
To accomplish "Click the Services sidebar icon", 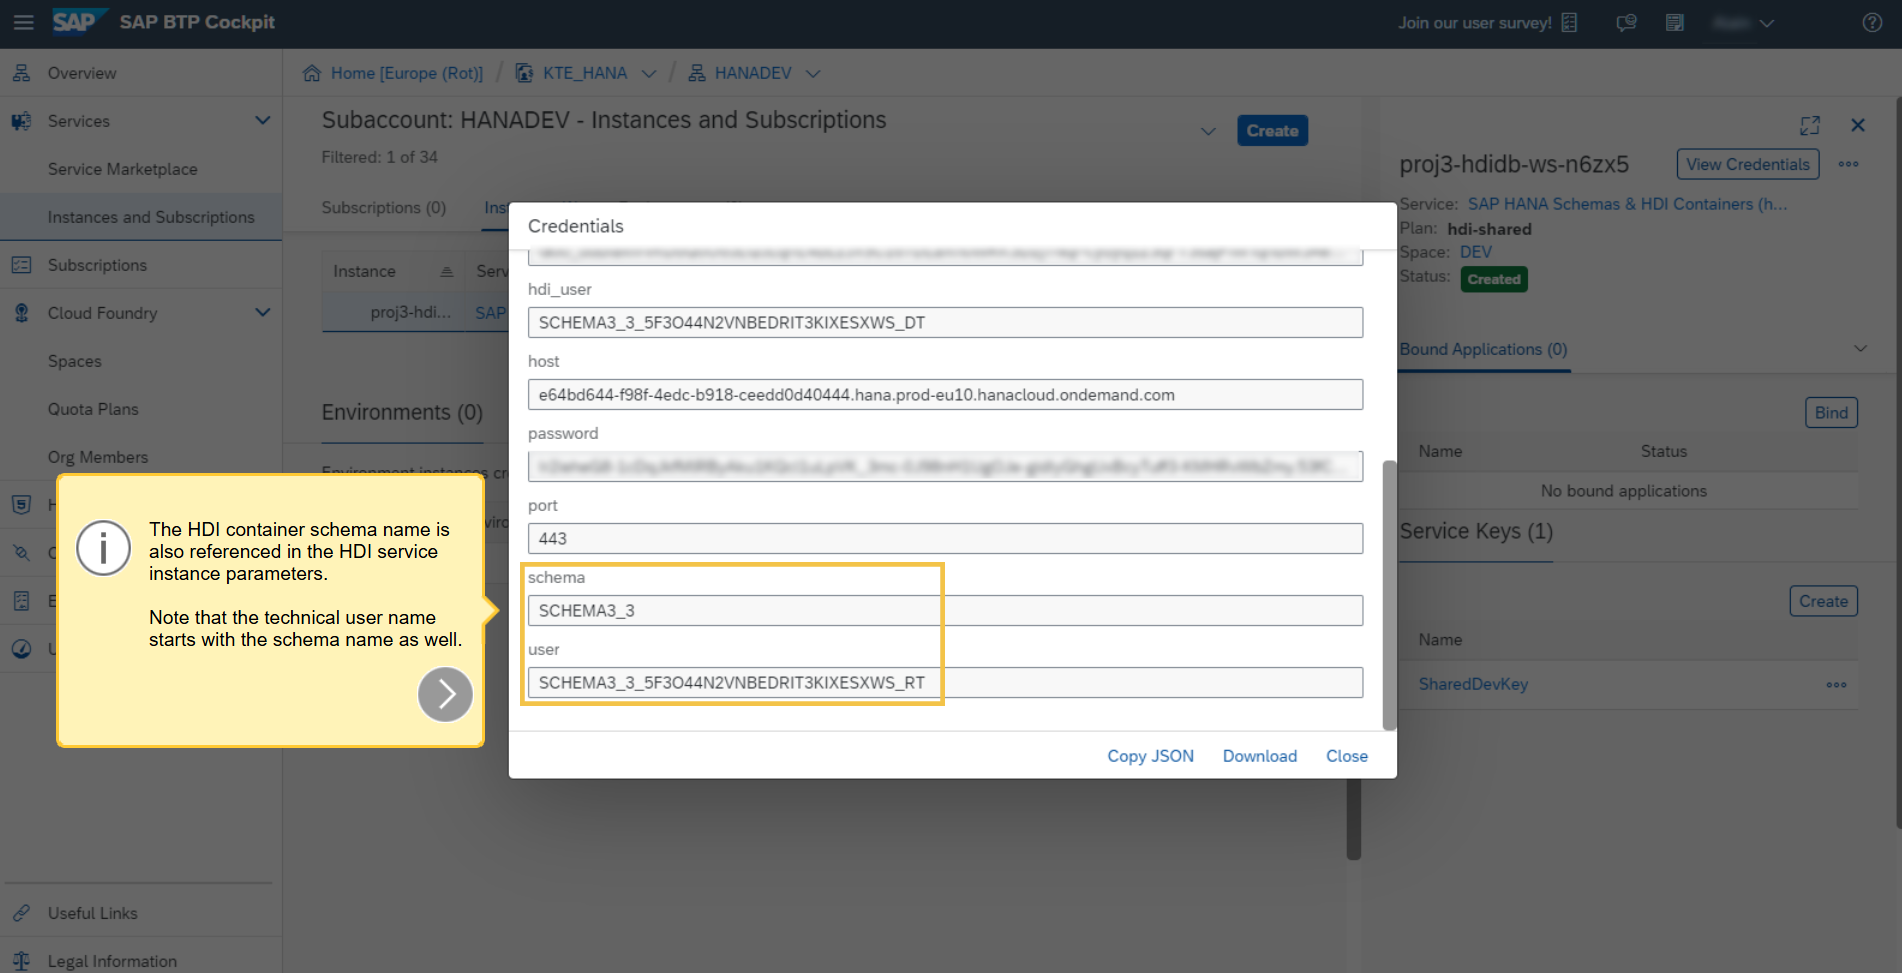I will click(x=21, y=121).
